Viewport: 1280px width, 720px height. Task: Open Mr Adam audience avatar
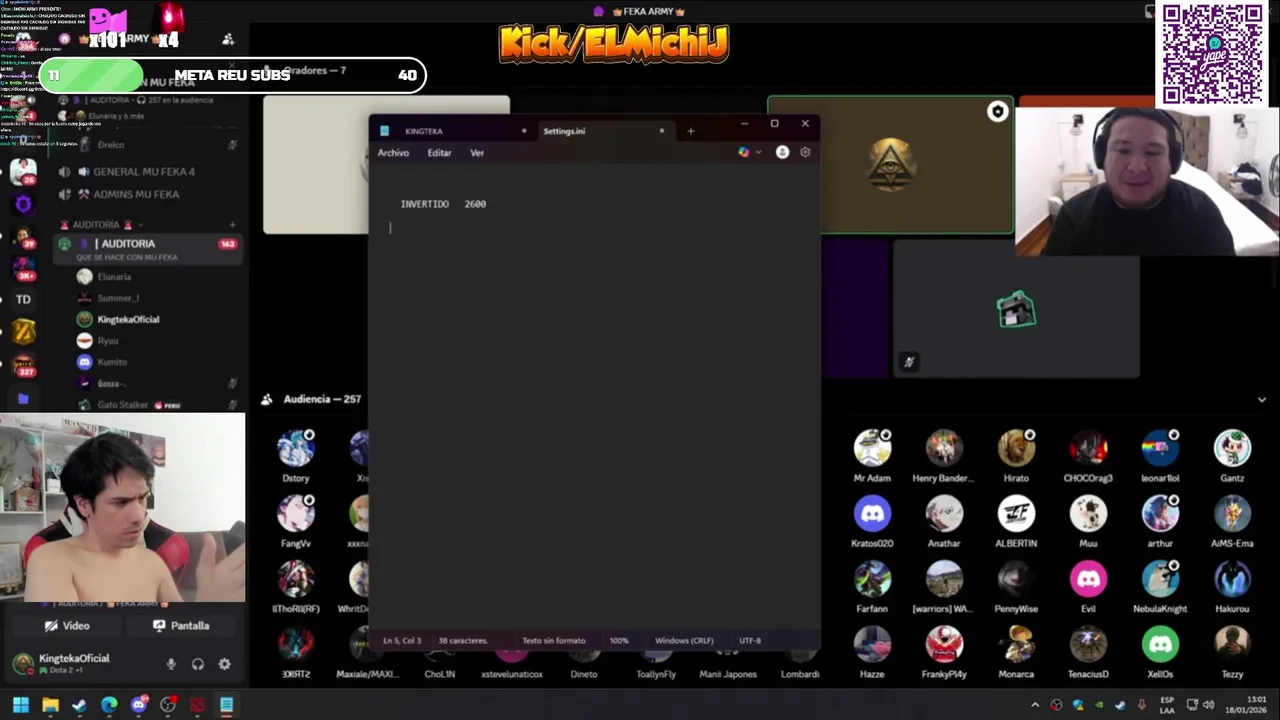point(872,449)
